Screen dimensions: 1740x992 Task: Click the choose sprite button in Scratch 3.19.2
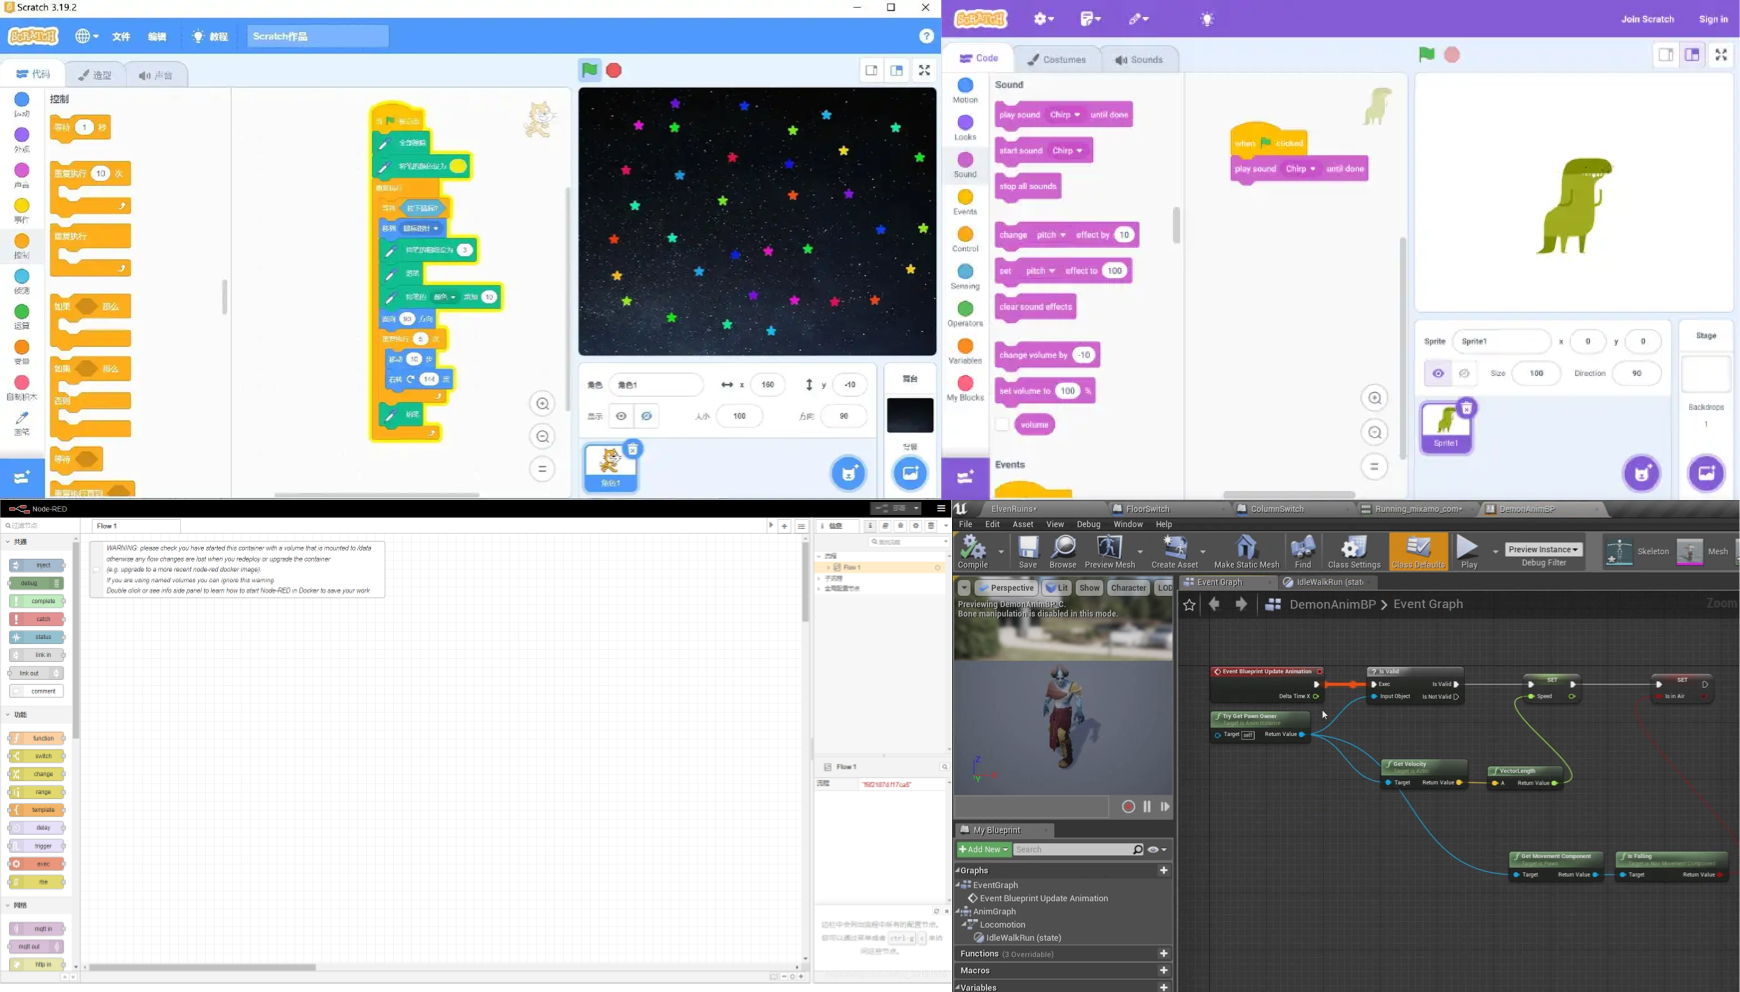click(x=848, y=473)
